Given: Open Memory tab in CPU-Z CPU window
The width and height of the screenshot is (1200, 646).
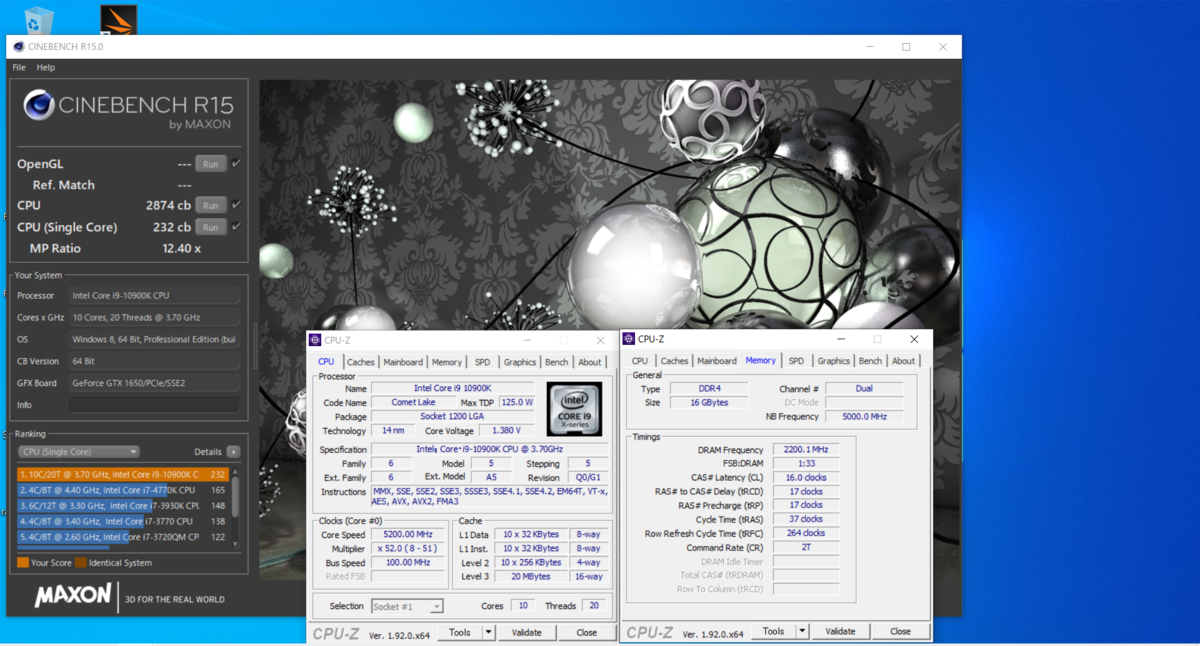Looking at the screenshot, I should point(447,362).
